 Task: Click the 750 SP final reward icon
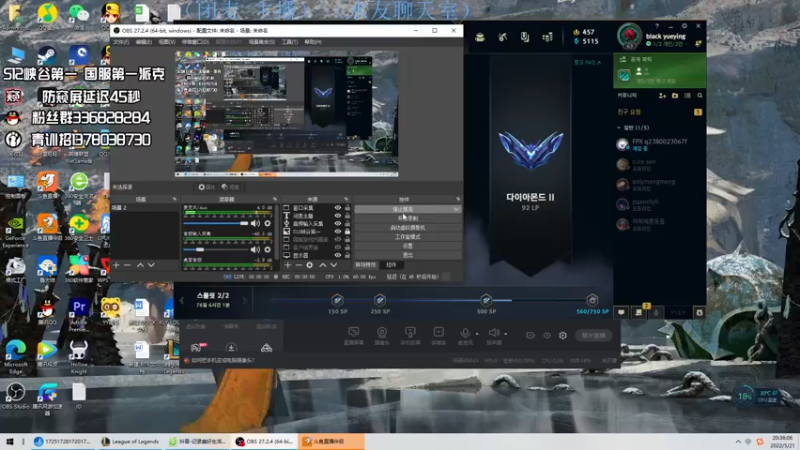pyautogui.click(x=592, y=300)
